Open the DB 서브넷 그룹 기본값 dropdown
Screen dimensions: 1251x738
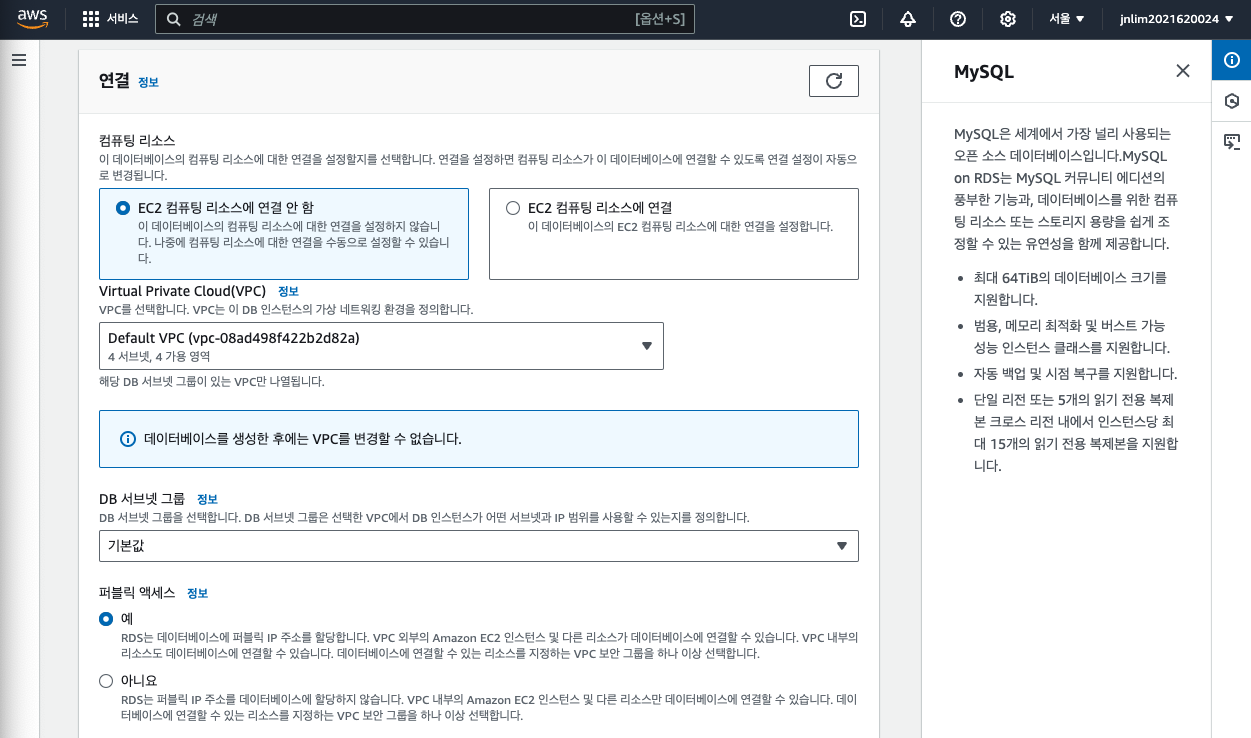[x=479, y=546]
